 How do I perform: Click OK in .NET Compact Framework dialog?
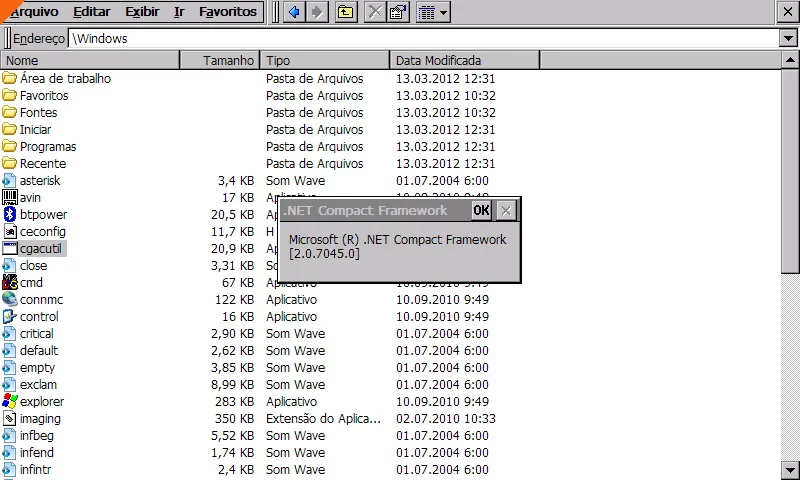click(481, 210)
